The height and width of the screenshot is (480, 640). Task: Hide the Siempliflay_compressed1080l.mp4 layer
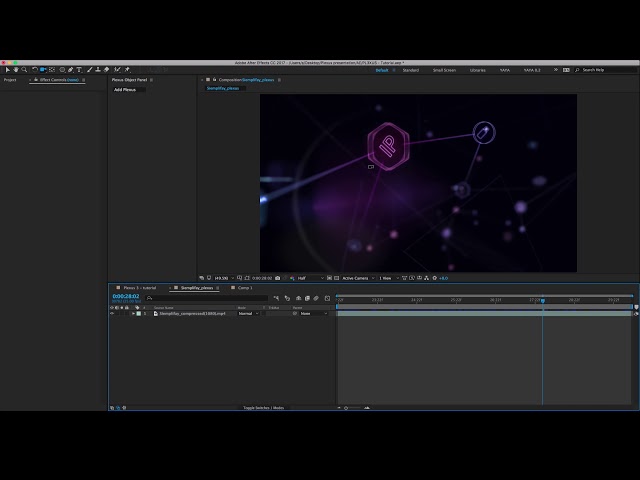pyautogui.click(x=112, y=313)
